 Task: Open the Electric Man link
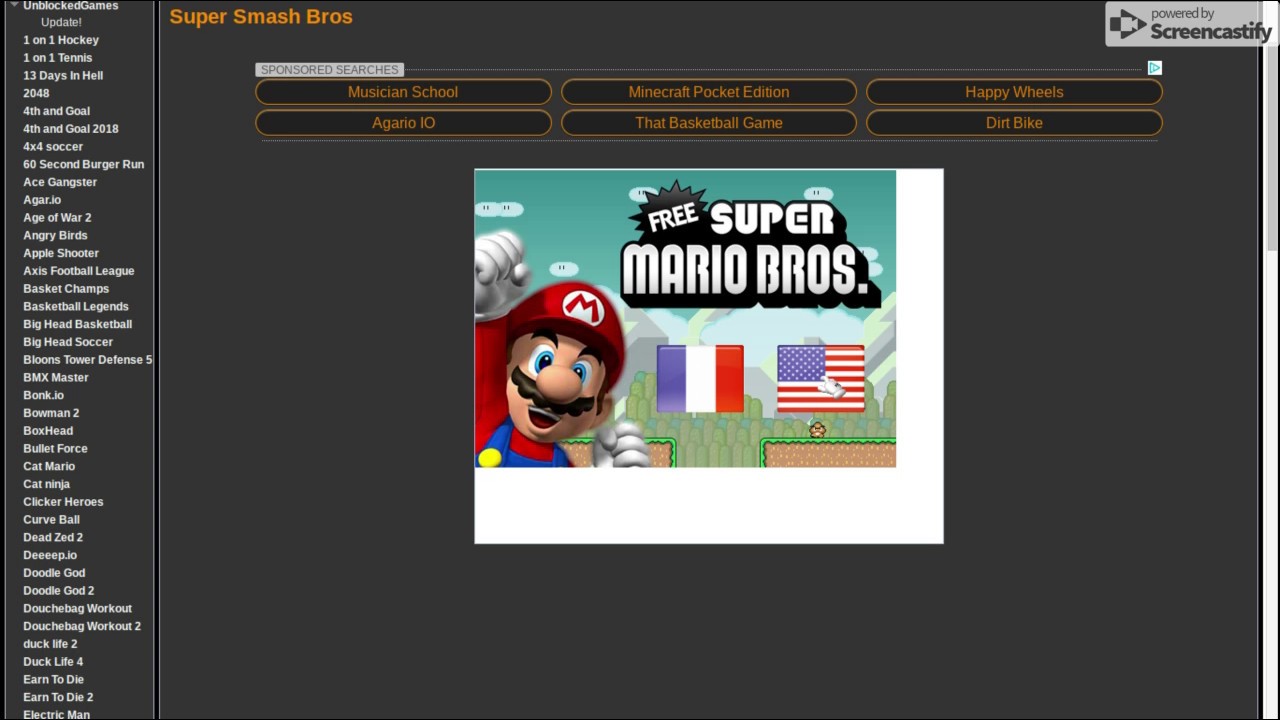56,714
